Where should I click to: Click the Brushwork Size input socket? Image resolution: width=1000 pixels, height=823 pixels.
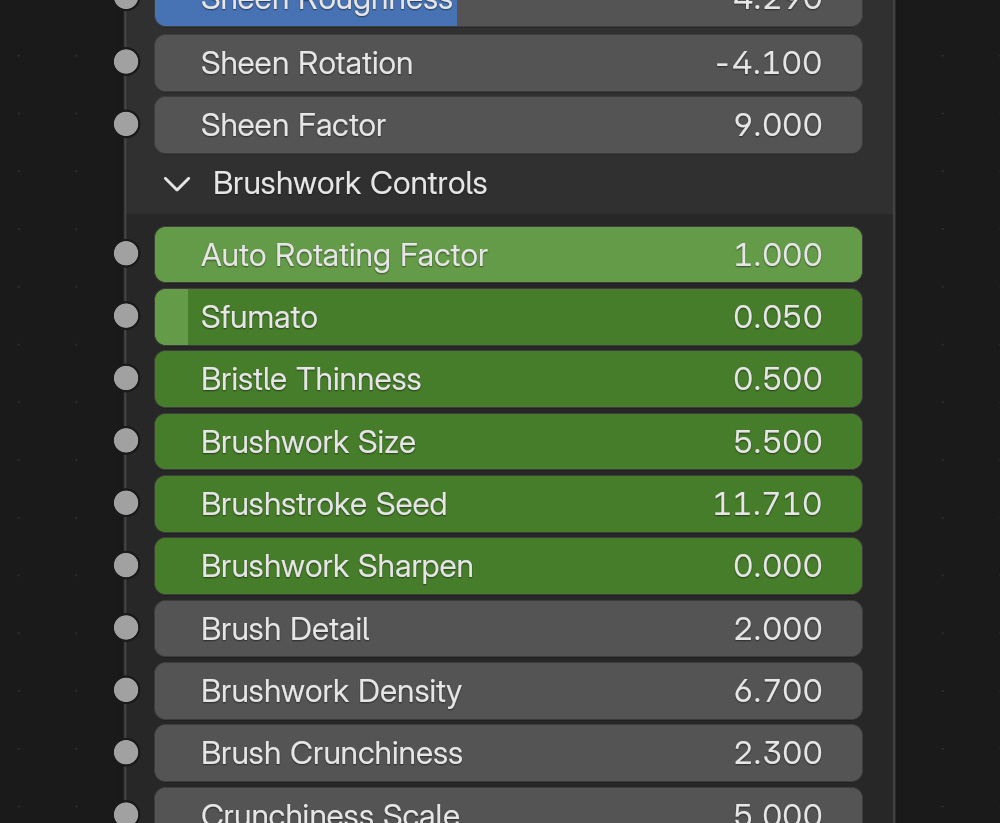126,441
